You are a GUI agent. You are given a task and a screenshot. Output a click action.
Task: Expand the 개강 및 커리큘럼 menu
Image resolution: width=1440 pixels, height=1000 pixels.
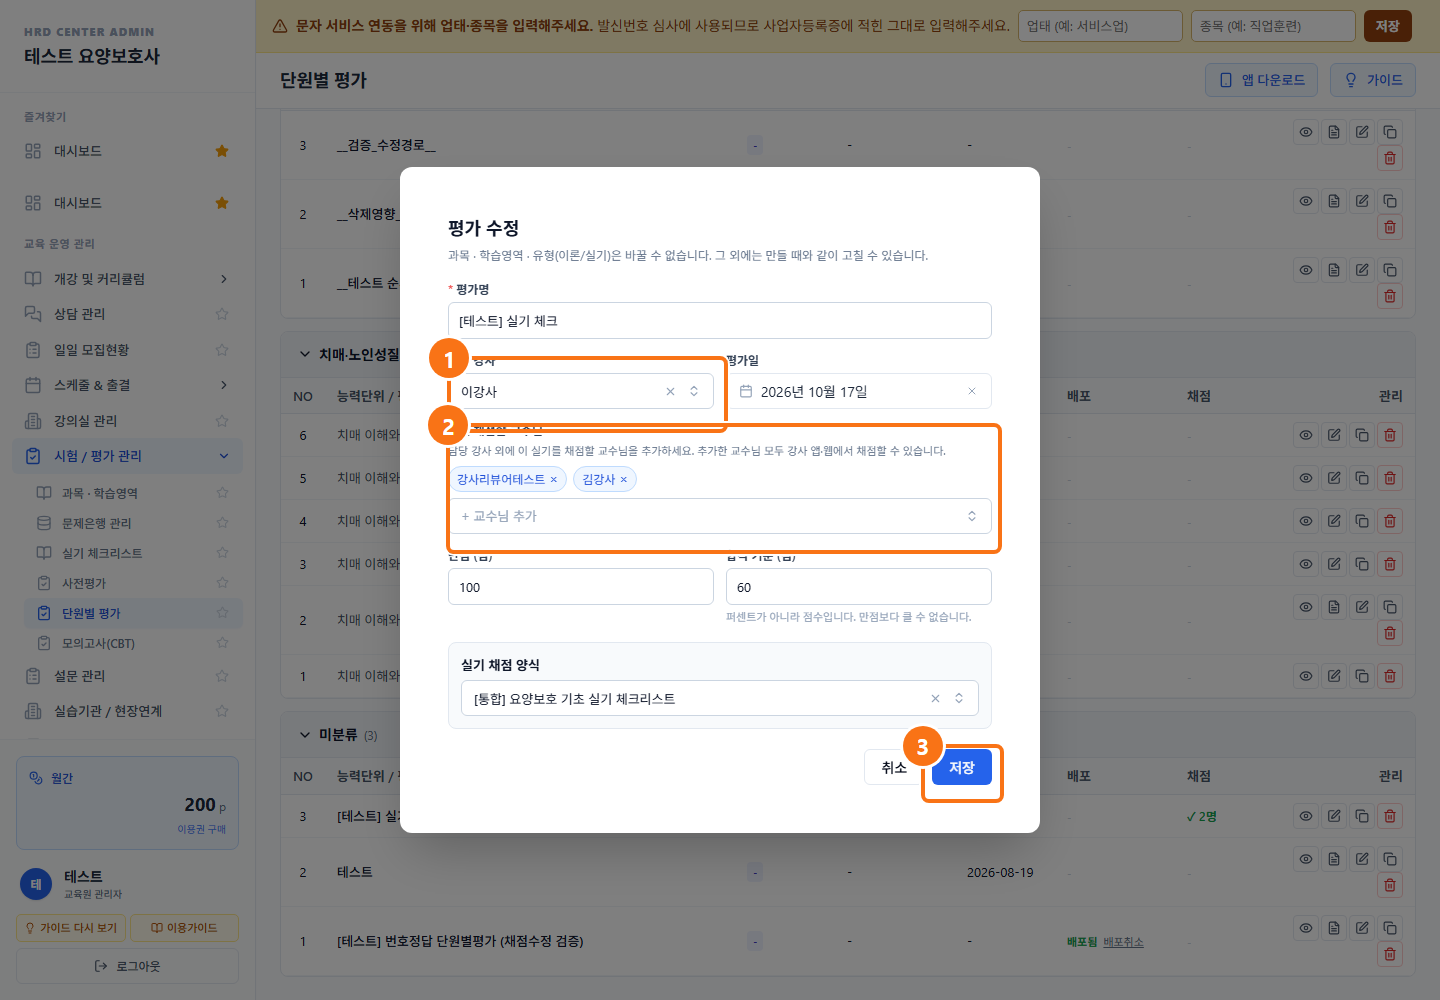pos(128,279)
